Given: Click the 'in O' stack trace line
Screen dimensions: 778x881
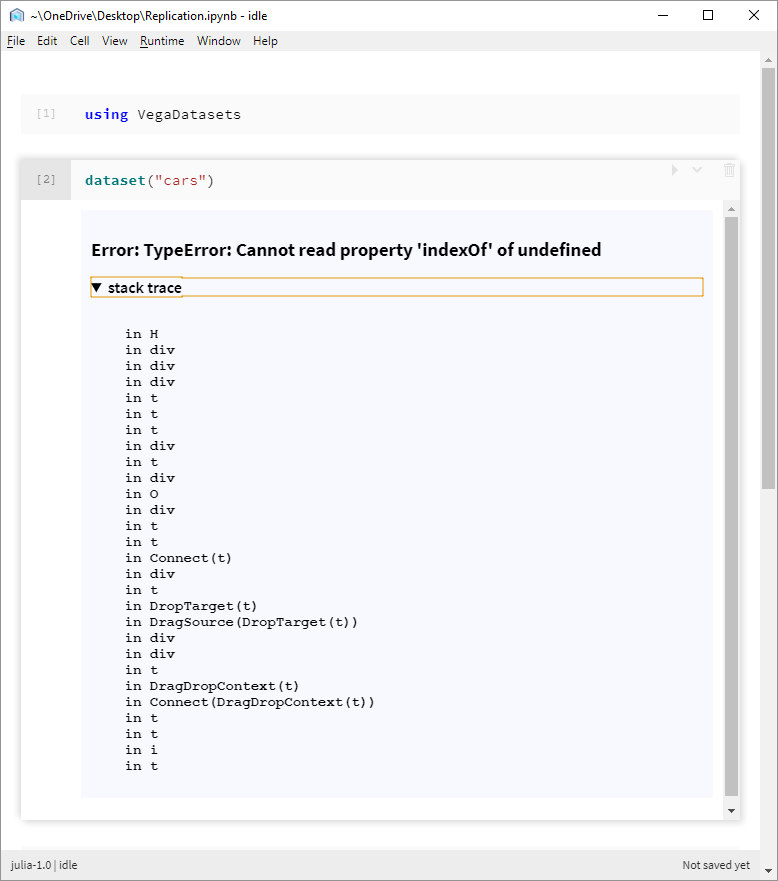Looking at the screenshot, I should (x=142, y=494).
